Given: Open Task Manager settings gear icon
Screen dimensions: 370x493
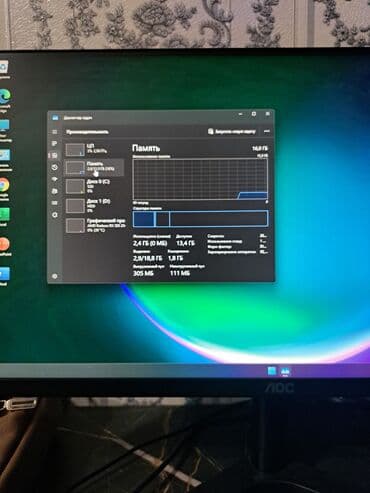Looking at the screenshot, I should point(55,276).
